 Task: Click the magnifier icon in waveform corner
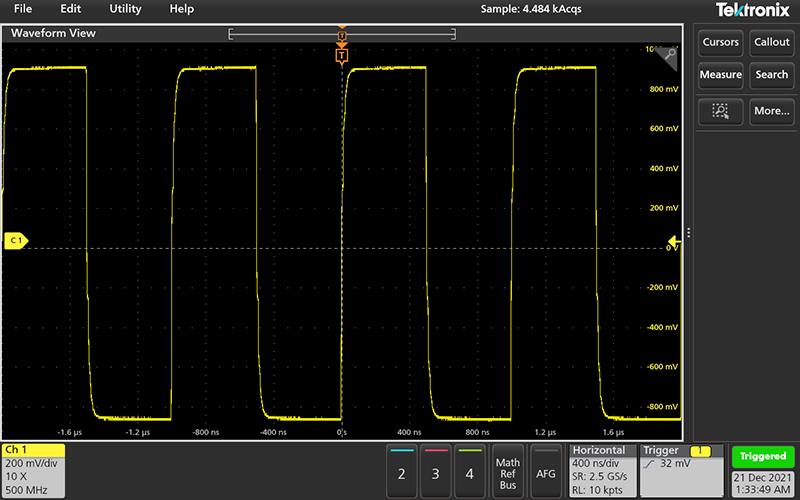tap(670, 56)
